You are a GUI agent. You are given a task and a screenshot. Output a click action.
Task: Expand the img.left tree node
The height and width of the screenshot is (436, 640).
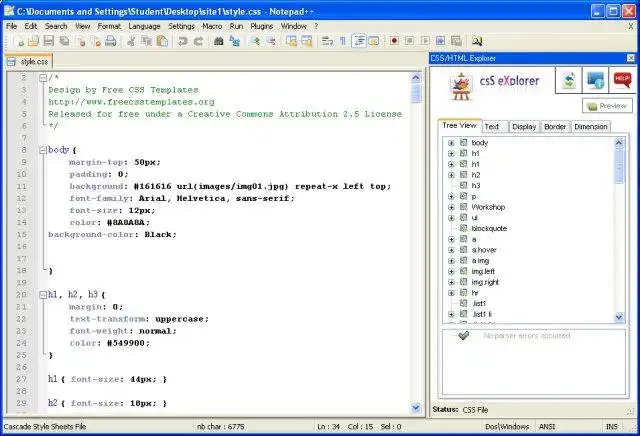pyautogui.click(x=451, y=271)
